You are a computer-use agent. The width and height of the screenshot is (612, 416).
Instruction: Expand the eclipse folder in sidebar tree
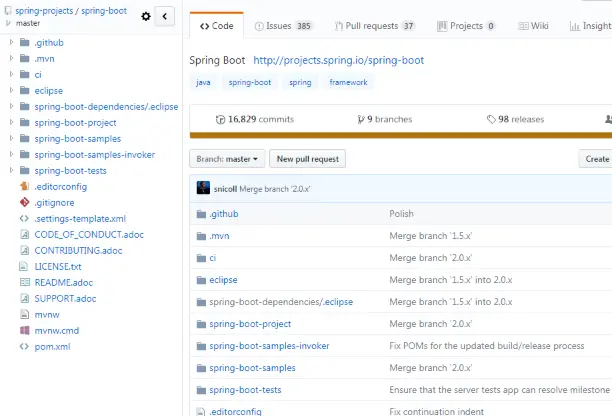11,90
